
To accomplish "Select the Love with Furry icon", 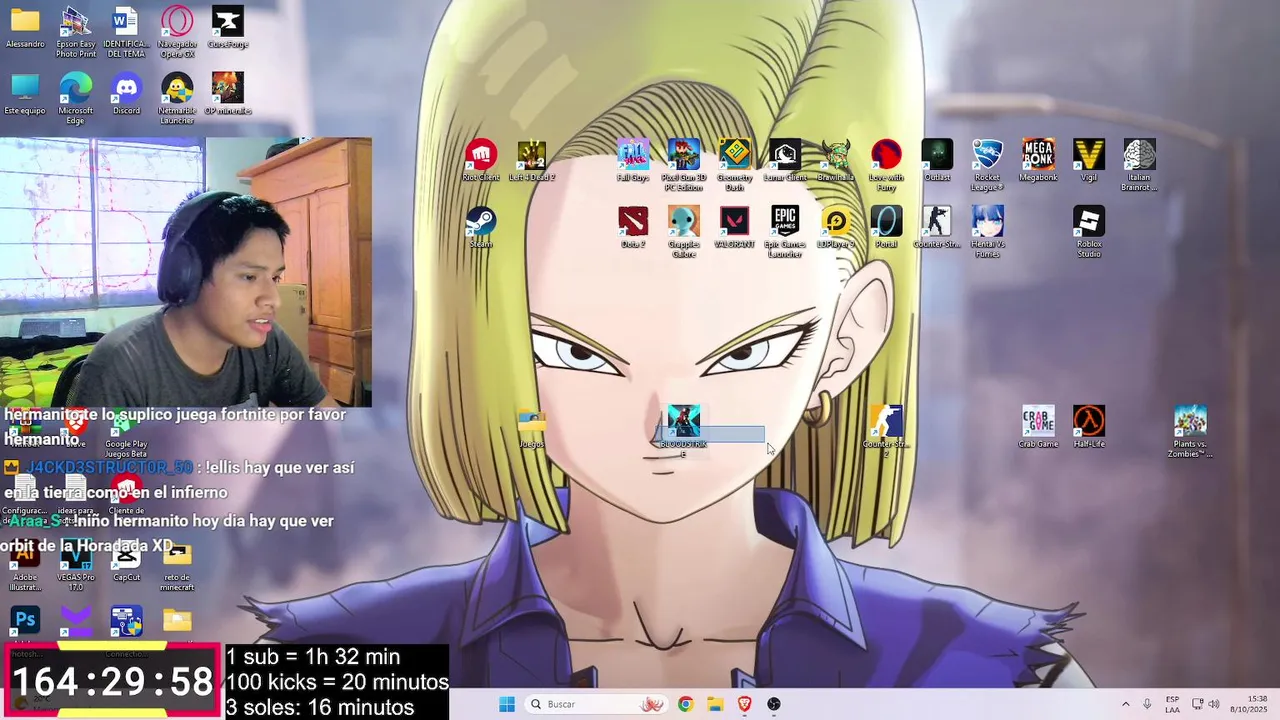I will coord(886,165).
